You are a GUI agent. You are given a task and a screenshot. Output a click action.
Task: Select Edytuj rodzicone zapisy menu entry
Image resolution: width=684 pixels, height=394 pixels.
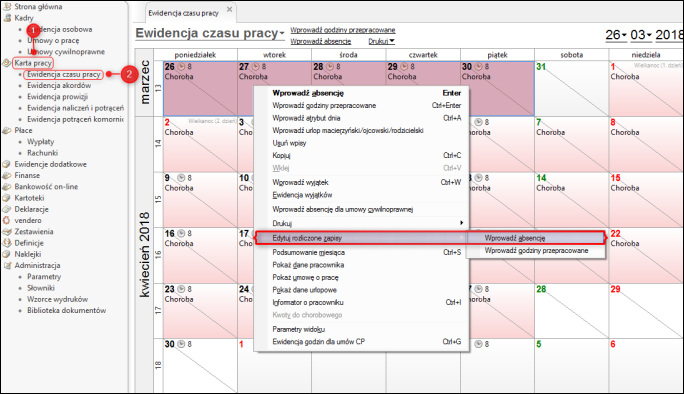point(362,238)
